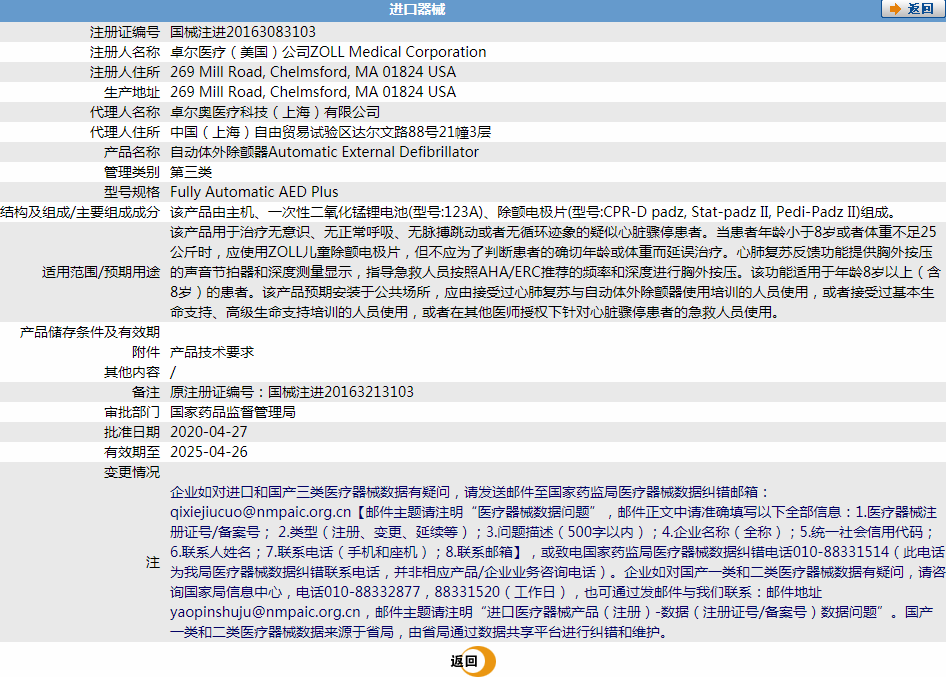Click 注册人名称 label
Screen dimensions: 946x677
tap(125, 52)
